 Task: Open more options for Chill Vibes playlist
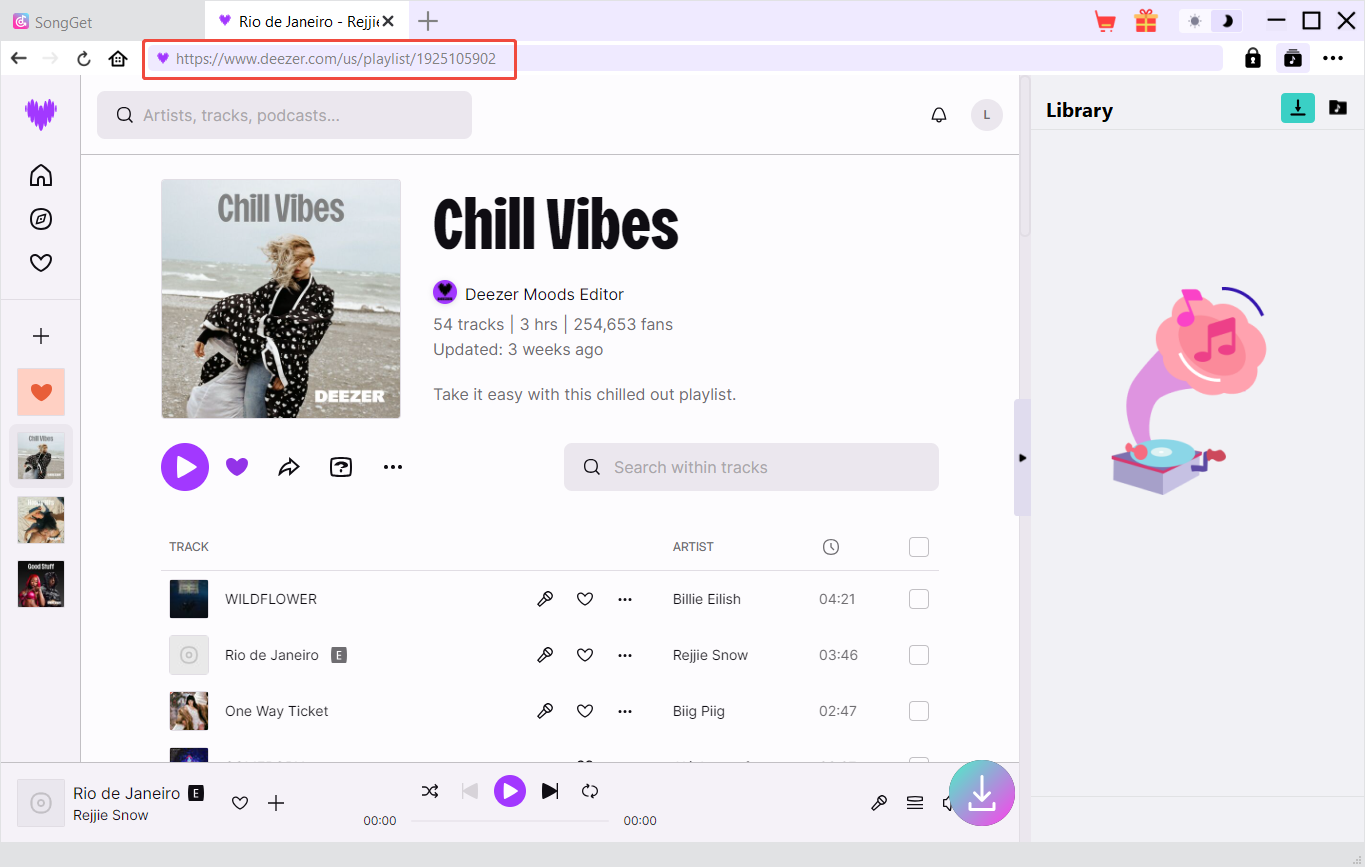pos(393,467)
